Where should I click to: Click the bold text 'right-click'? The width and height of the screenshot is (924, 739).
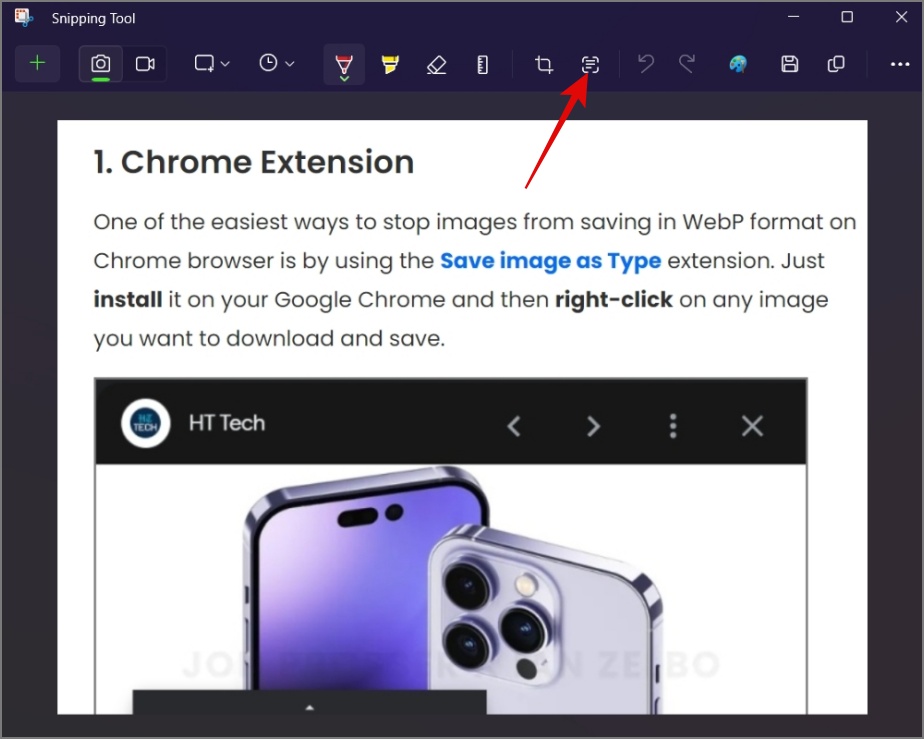613,300
